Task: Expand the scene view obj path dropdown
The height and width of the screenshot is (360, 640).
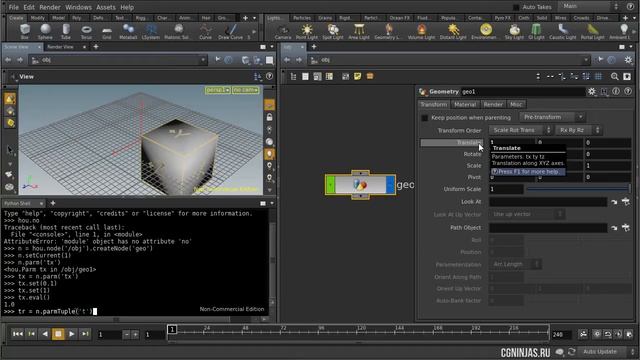Action: [203, 60]
